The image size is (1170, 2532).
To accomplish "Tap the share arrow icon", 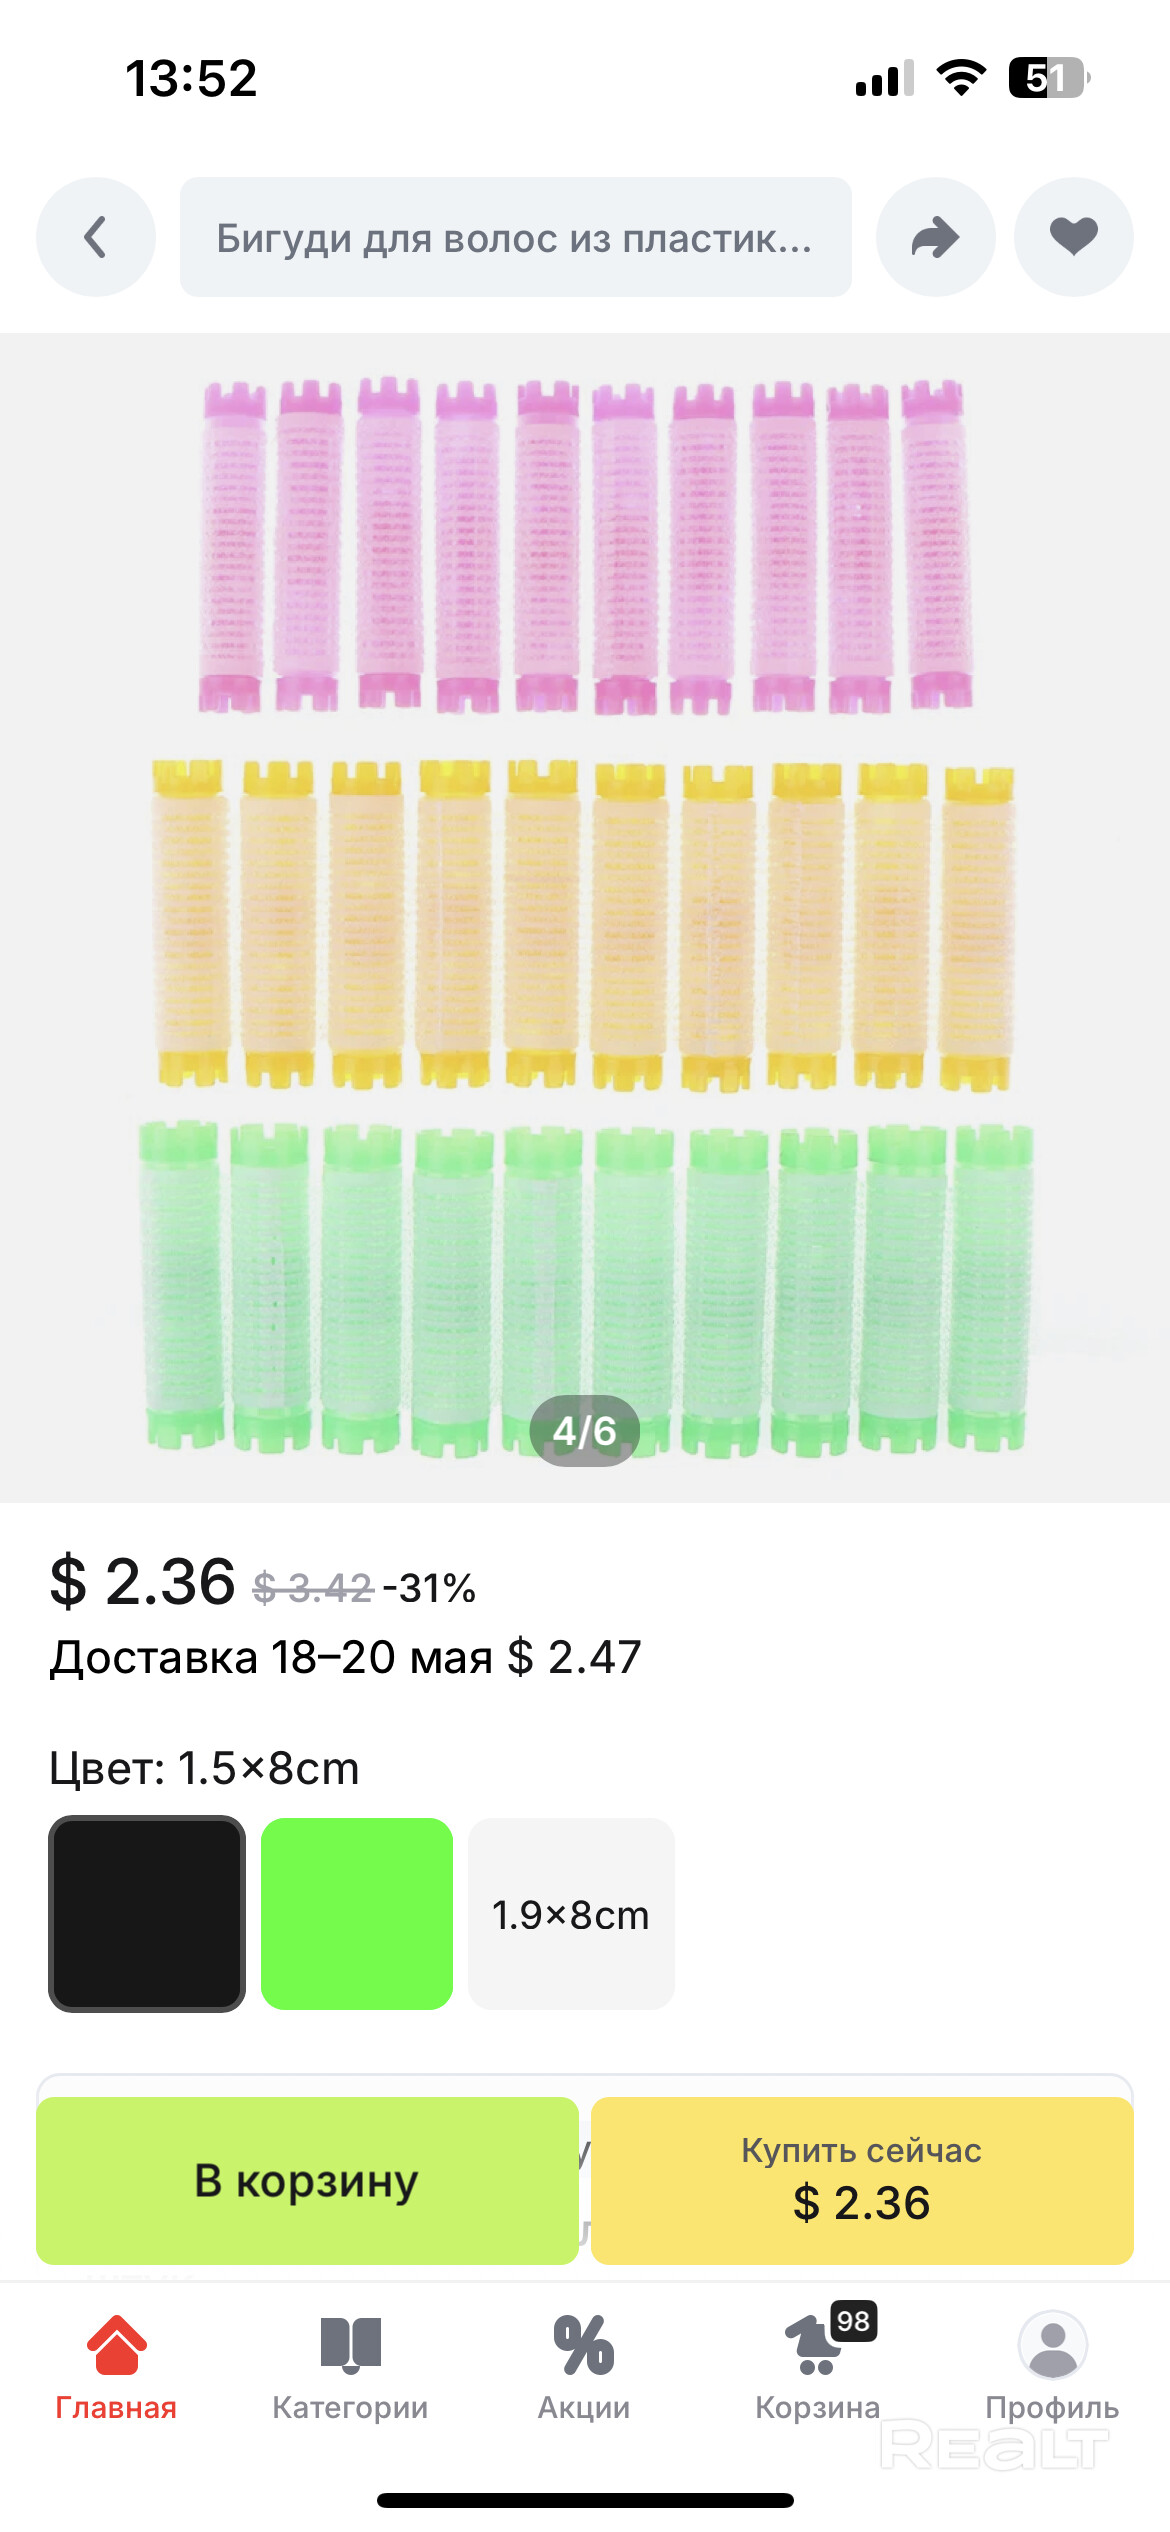I will pos(935,237).
